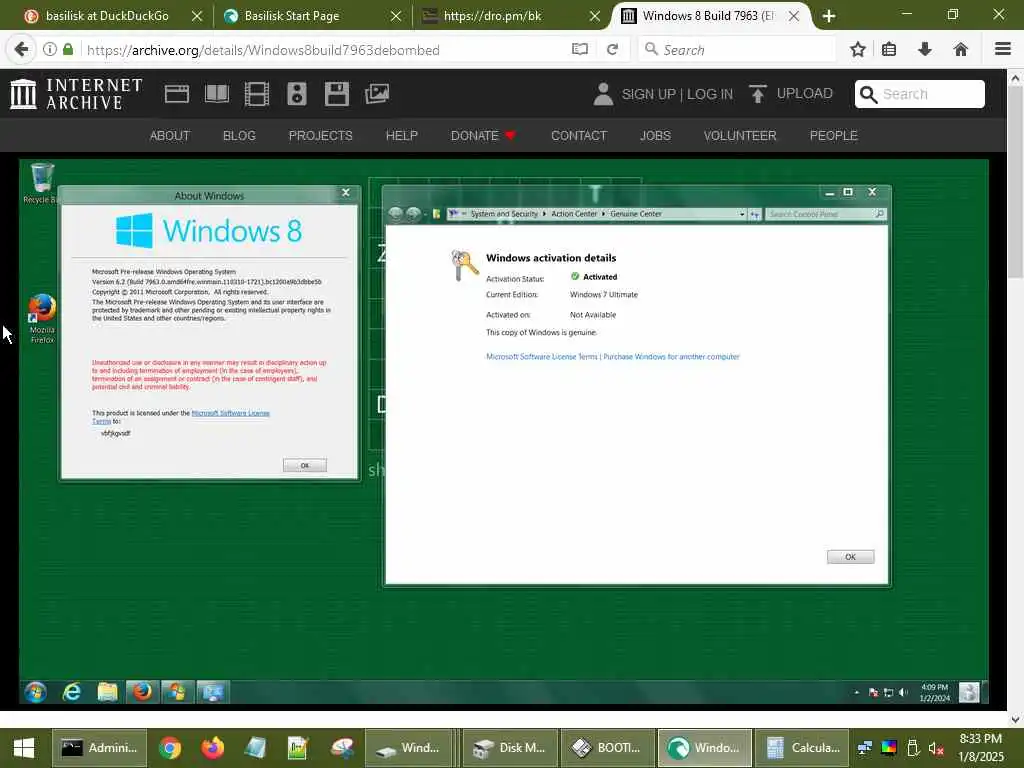This screenshot has width=1024, height=768.
Task: Open the HELP menu item
Action: pos(402,136)
